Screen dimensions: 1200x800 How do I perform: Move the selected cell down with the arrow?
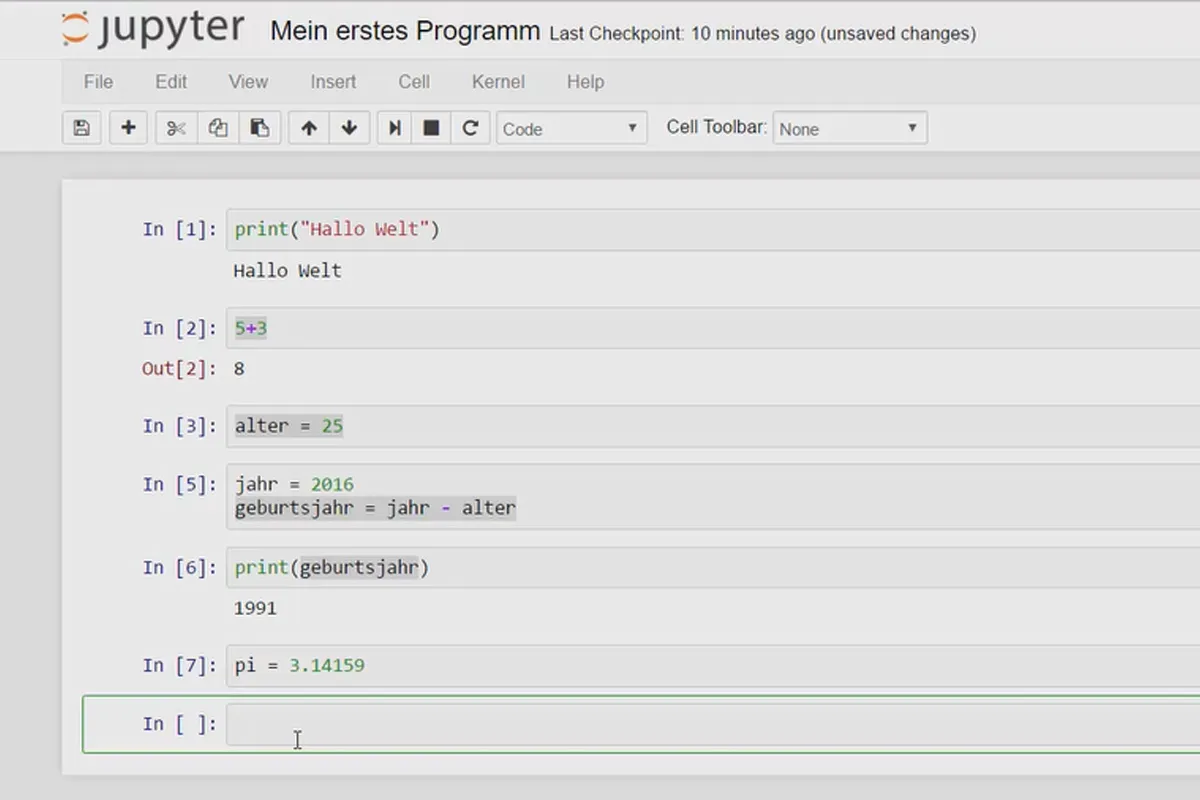click(349, 128)
